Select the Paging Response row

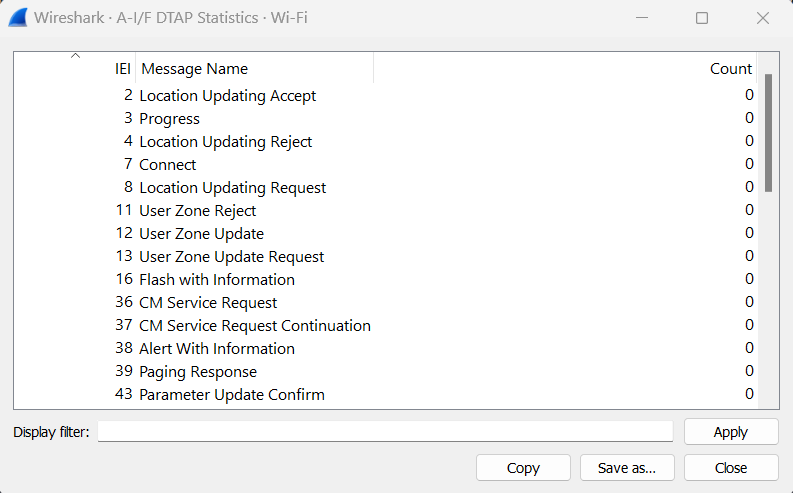point(198,372)
